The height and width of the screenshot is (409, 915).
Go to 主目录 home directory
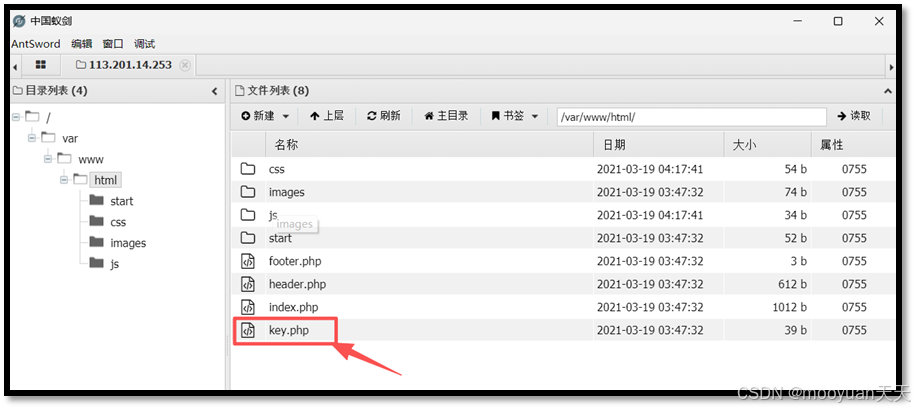[446, 116]
